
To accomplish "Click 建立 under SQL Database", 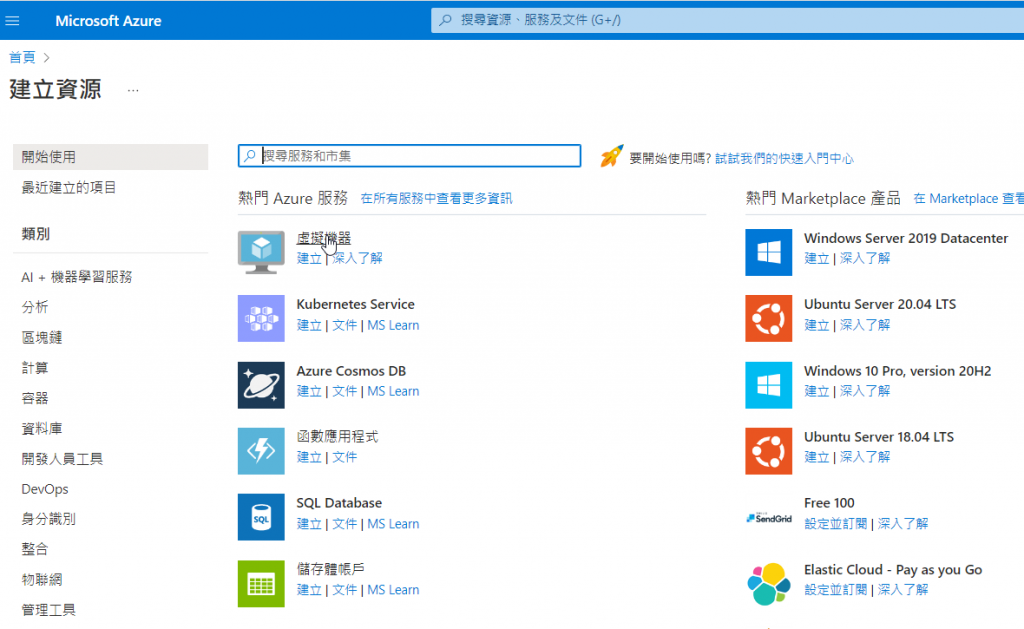I will 309,524.
